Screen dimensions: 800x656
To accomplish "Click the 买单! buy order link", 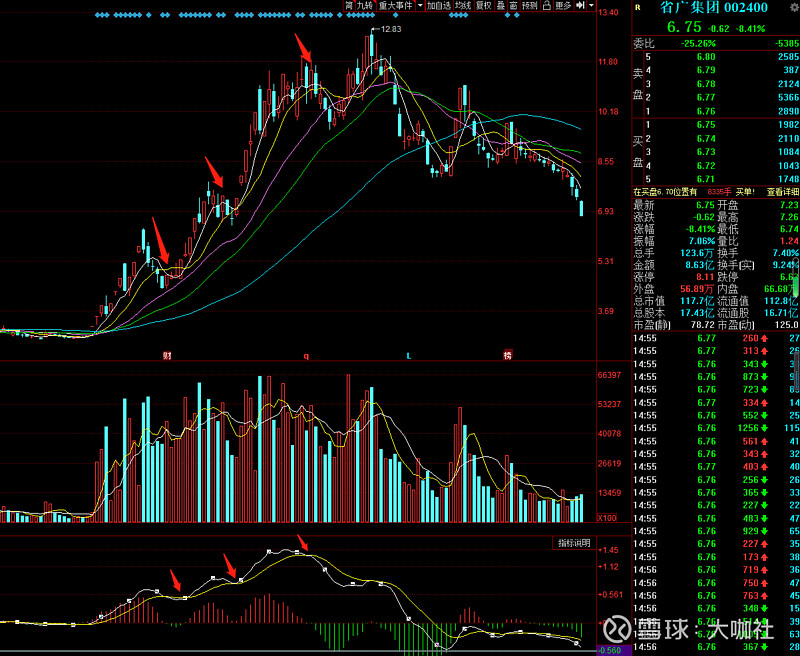I will [x=745, y=192].
